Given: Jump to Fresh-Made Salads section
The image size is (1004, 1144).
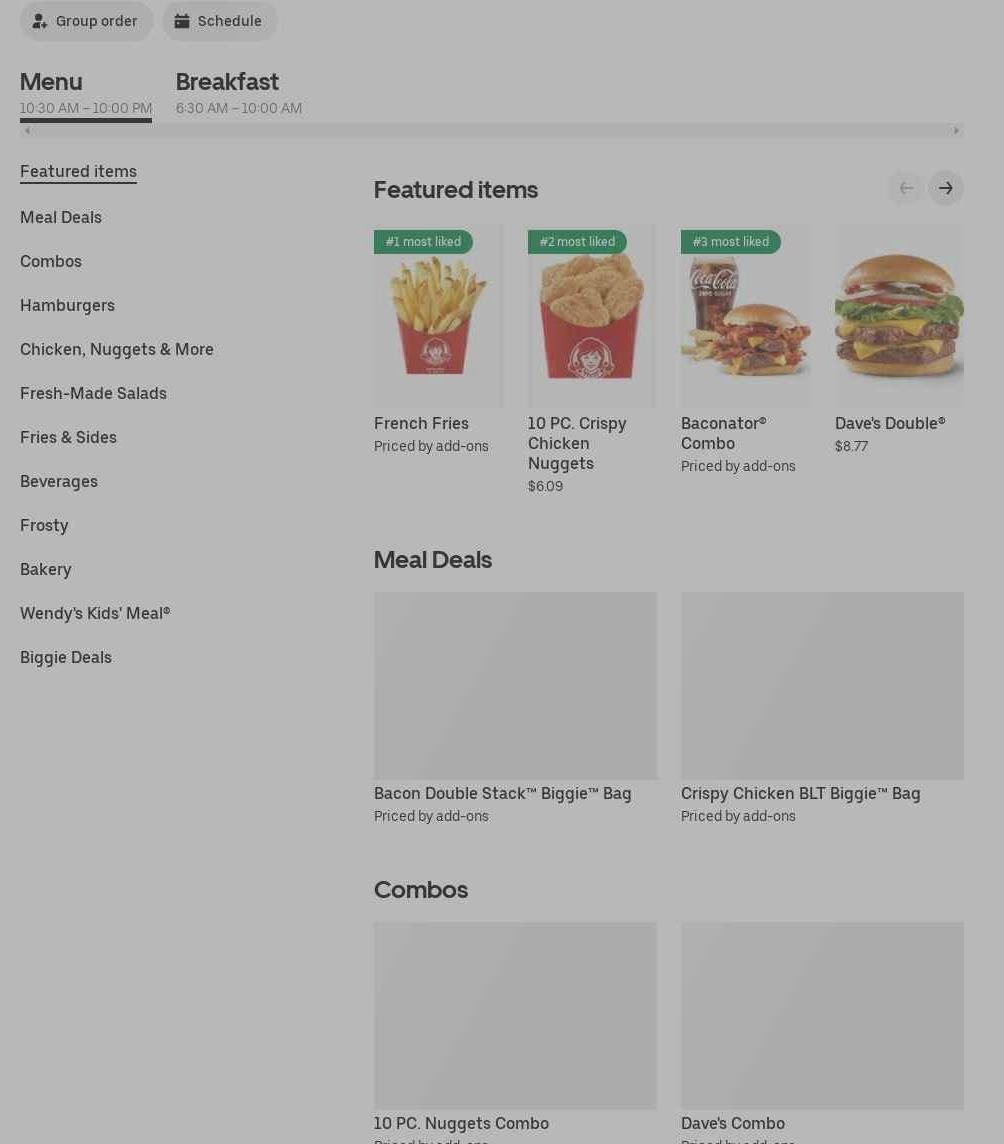Looking at the screenshot, I should [93, 393].
